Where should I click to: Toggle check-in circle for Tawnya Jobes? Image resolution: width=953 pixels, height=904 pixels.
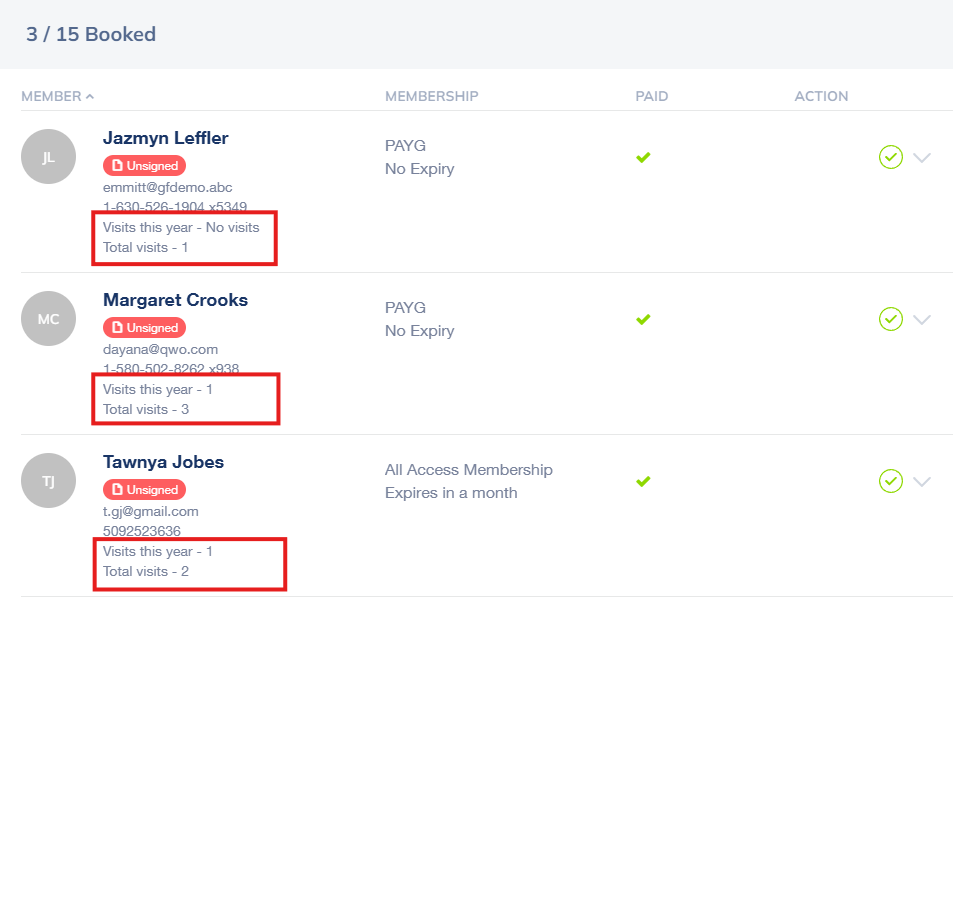890,481
